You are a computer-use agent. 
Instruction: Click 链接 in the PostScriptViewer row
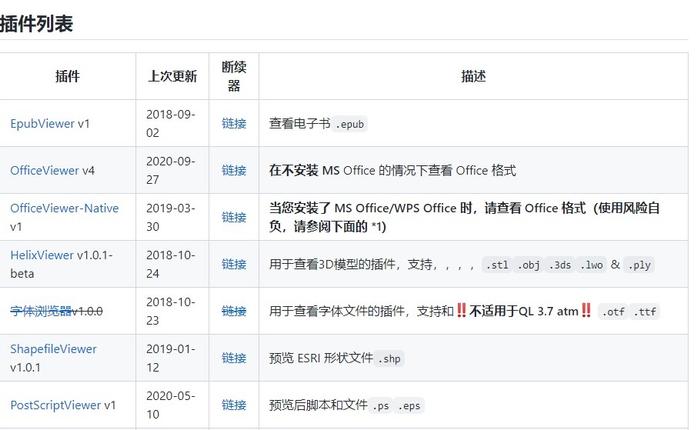tap(234, 405)
